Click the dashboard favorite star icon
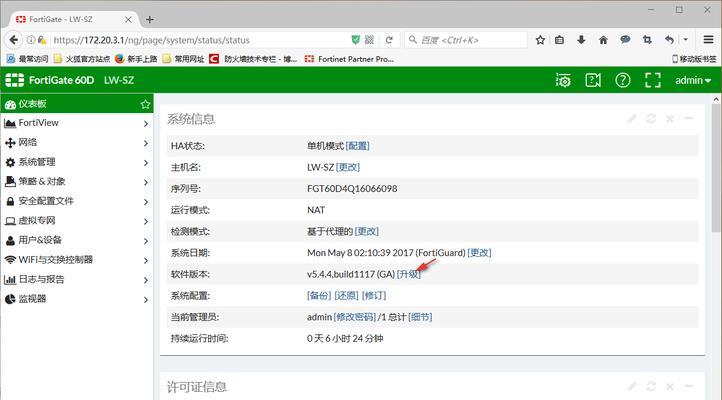The height and width of the screenshot is (400, 722). pyautogui.click(x=146, y=104)
